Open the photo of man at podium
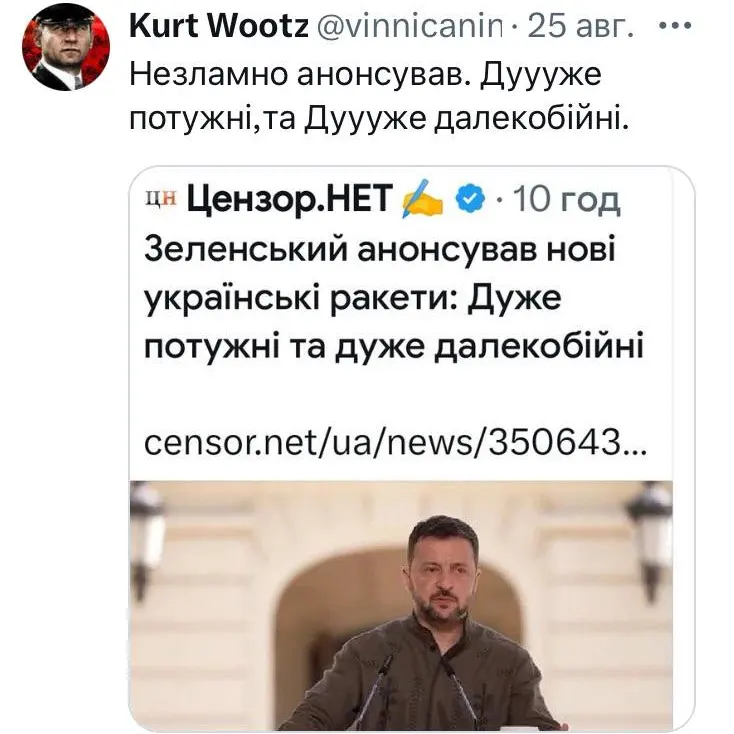The image size is (734, 734). pyautogui.click(x=401, y=606)
